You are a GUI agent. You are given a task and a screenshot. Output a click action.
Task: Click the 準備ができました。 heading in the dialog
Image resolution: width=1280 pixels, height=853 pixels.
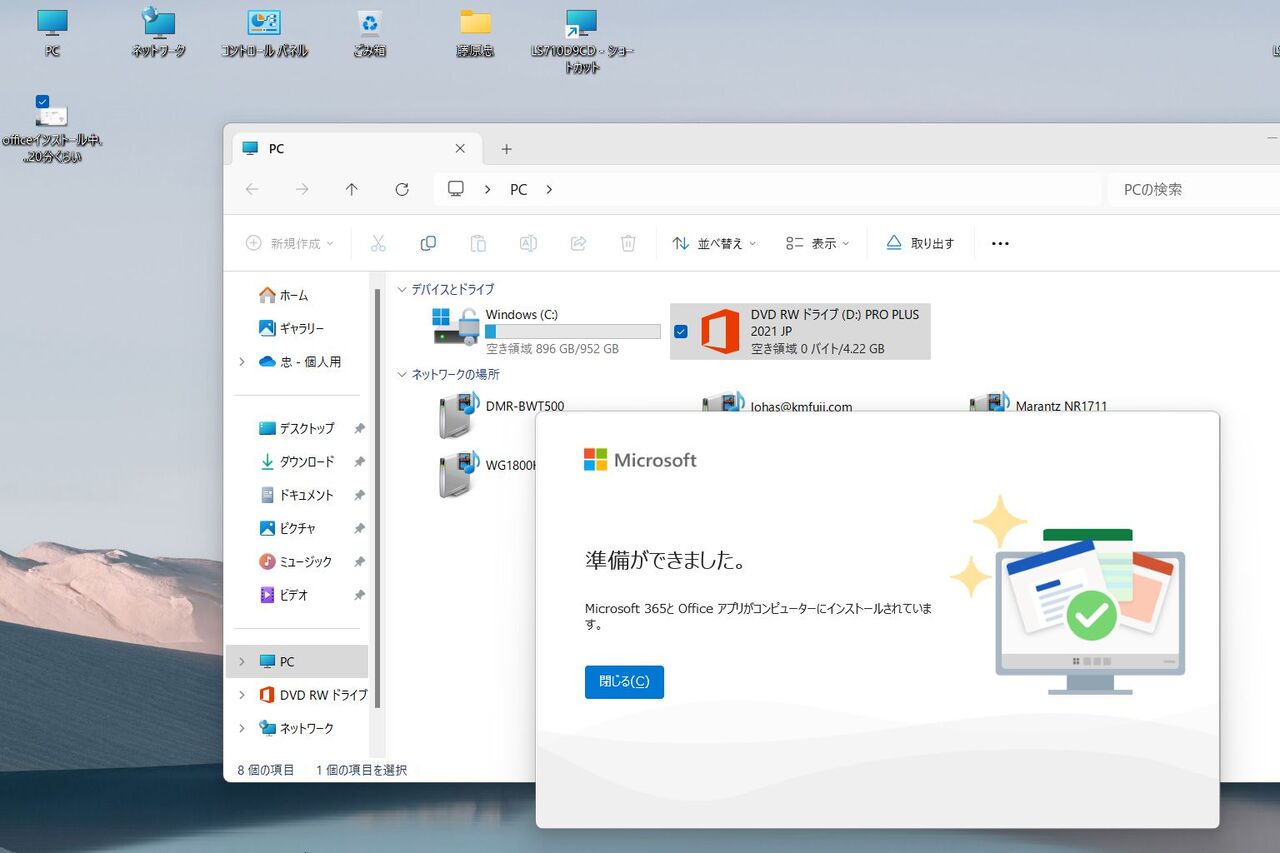coord(666,560)
